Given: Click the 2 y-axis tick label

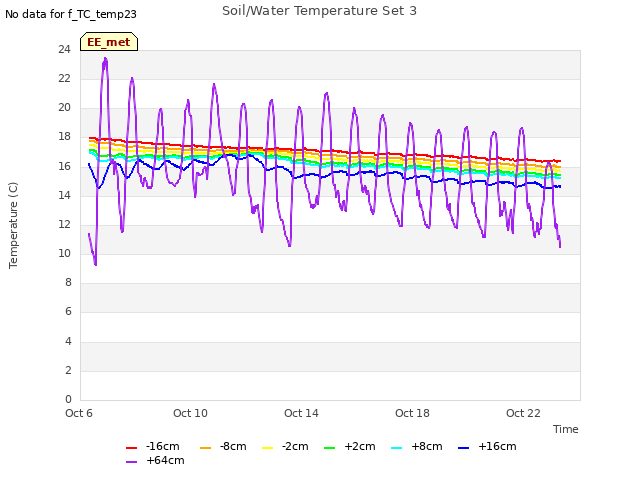Looking at the screenshot, I should pos(68,370).
